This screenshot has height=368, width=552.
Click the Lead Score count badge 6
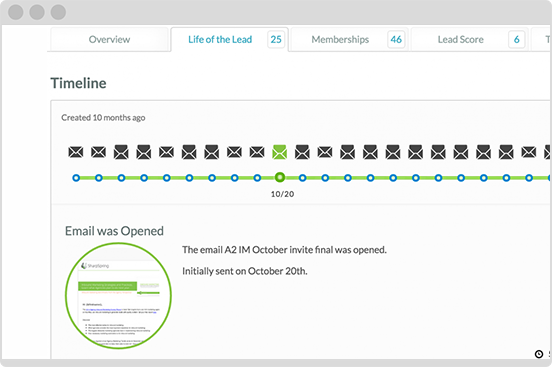coord(516,39)
